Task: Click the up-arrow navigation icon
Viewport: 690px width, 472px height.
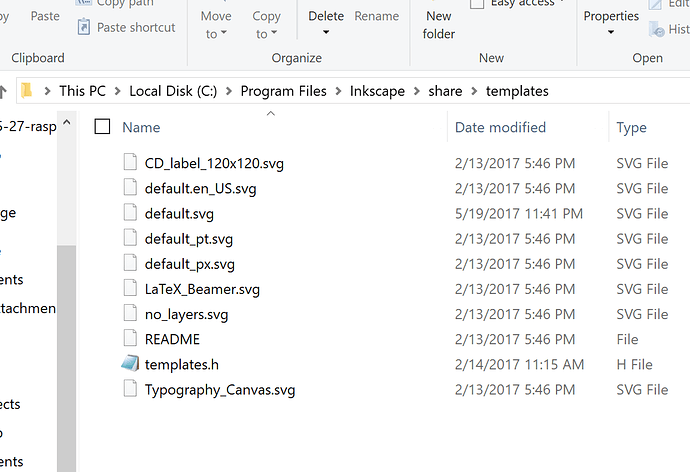Action: point(3,91)
